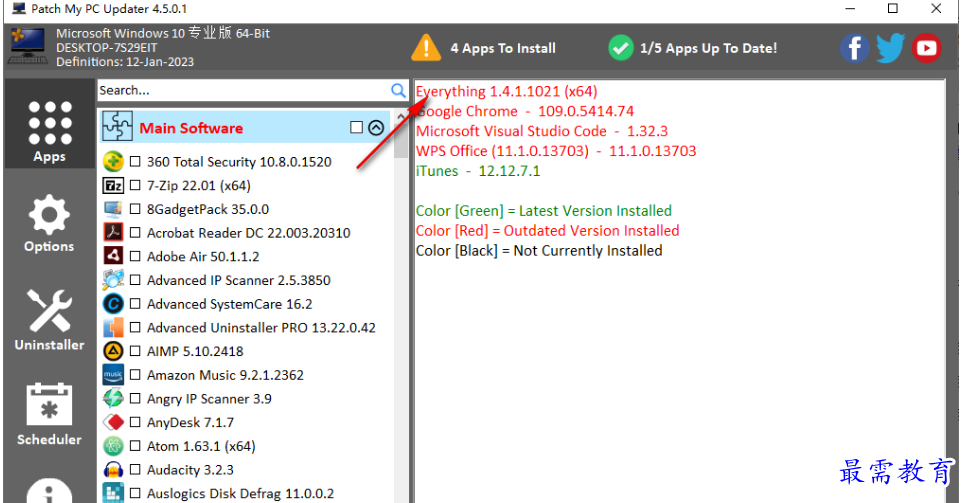Click the Acrobat Reader DC icon
961x503 pixels.
113,233
